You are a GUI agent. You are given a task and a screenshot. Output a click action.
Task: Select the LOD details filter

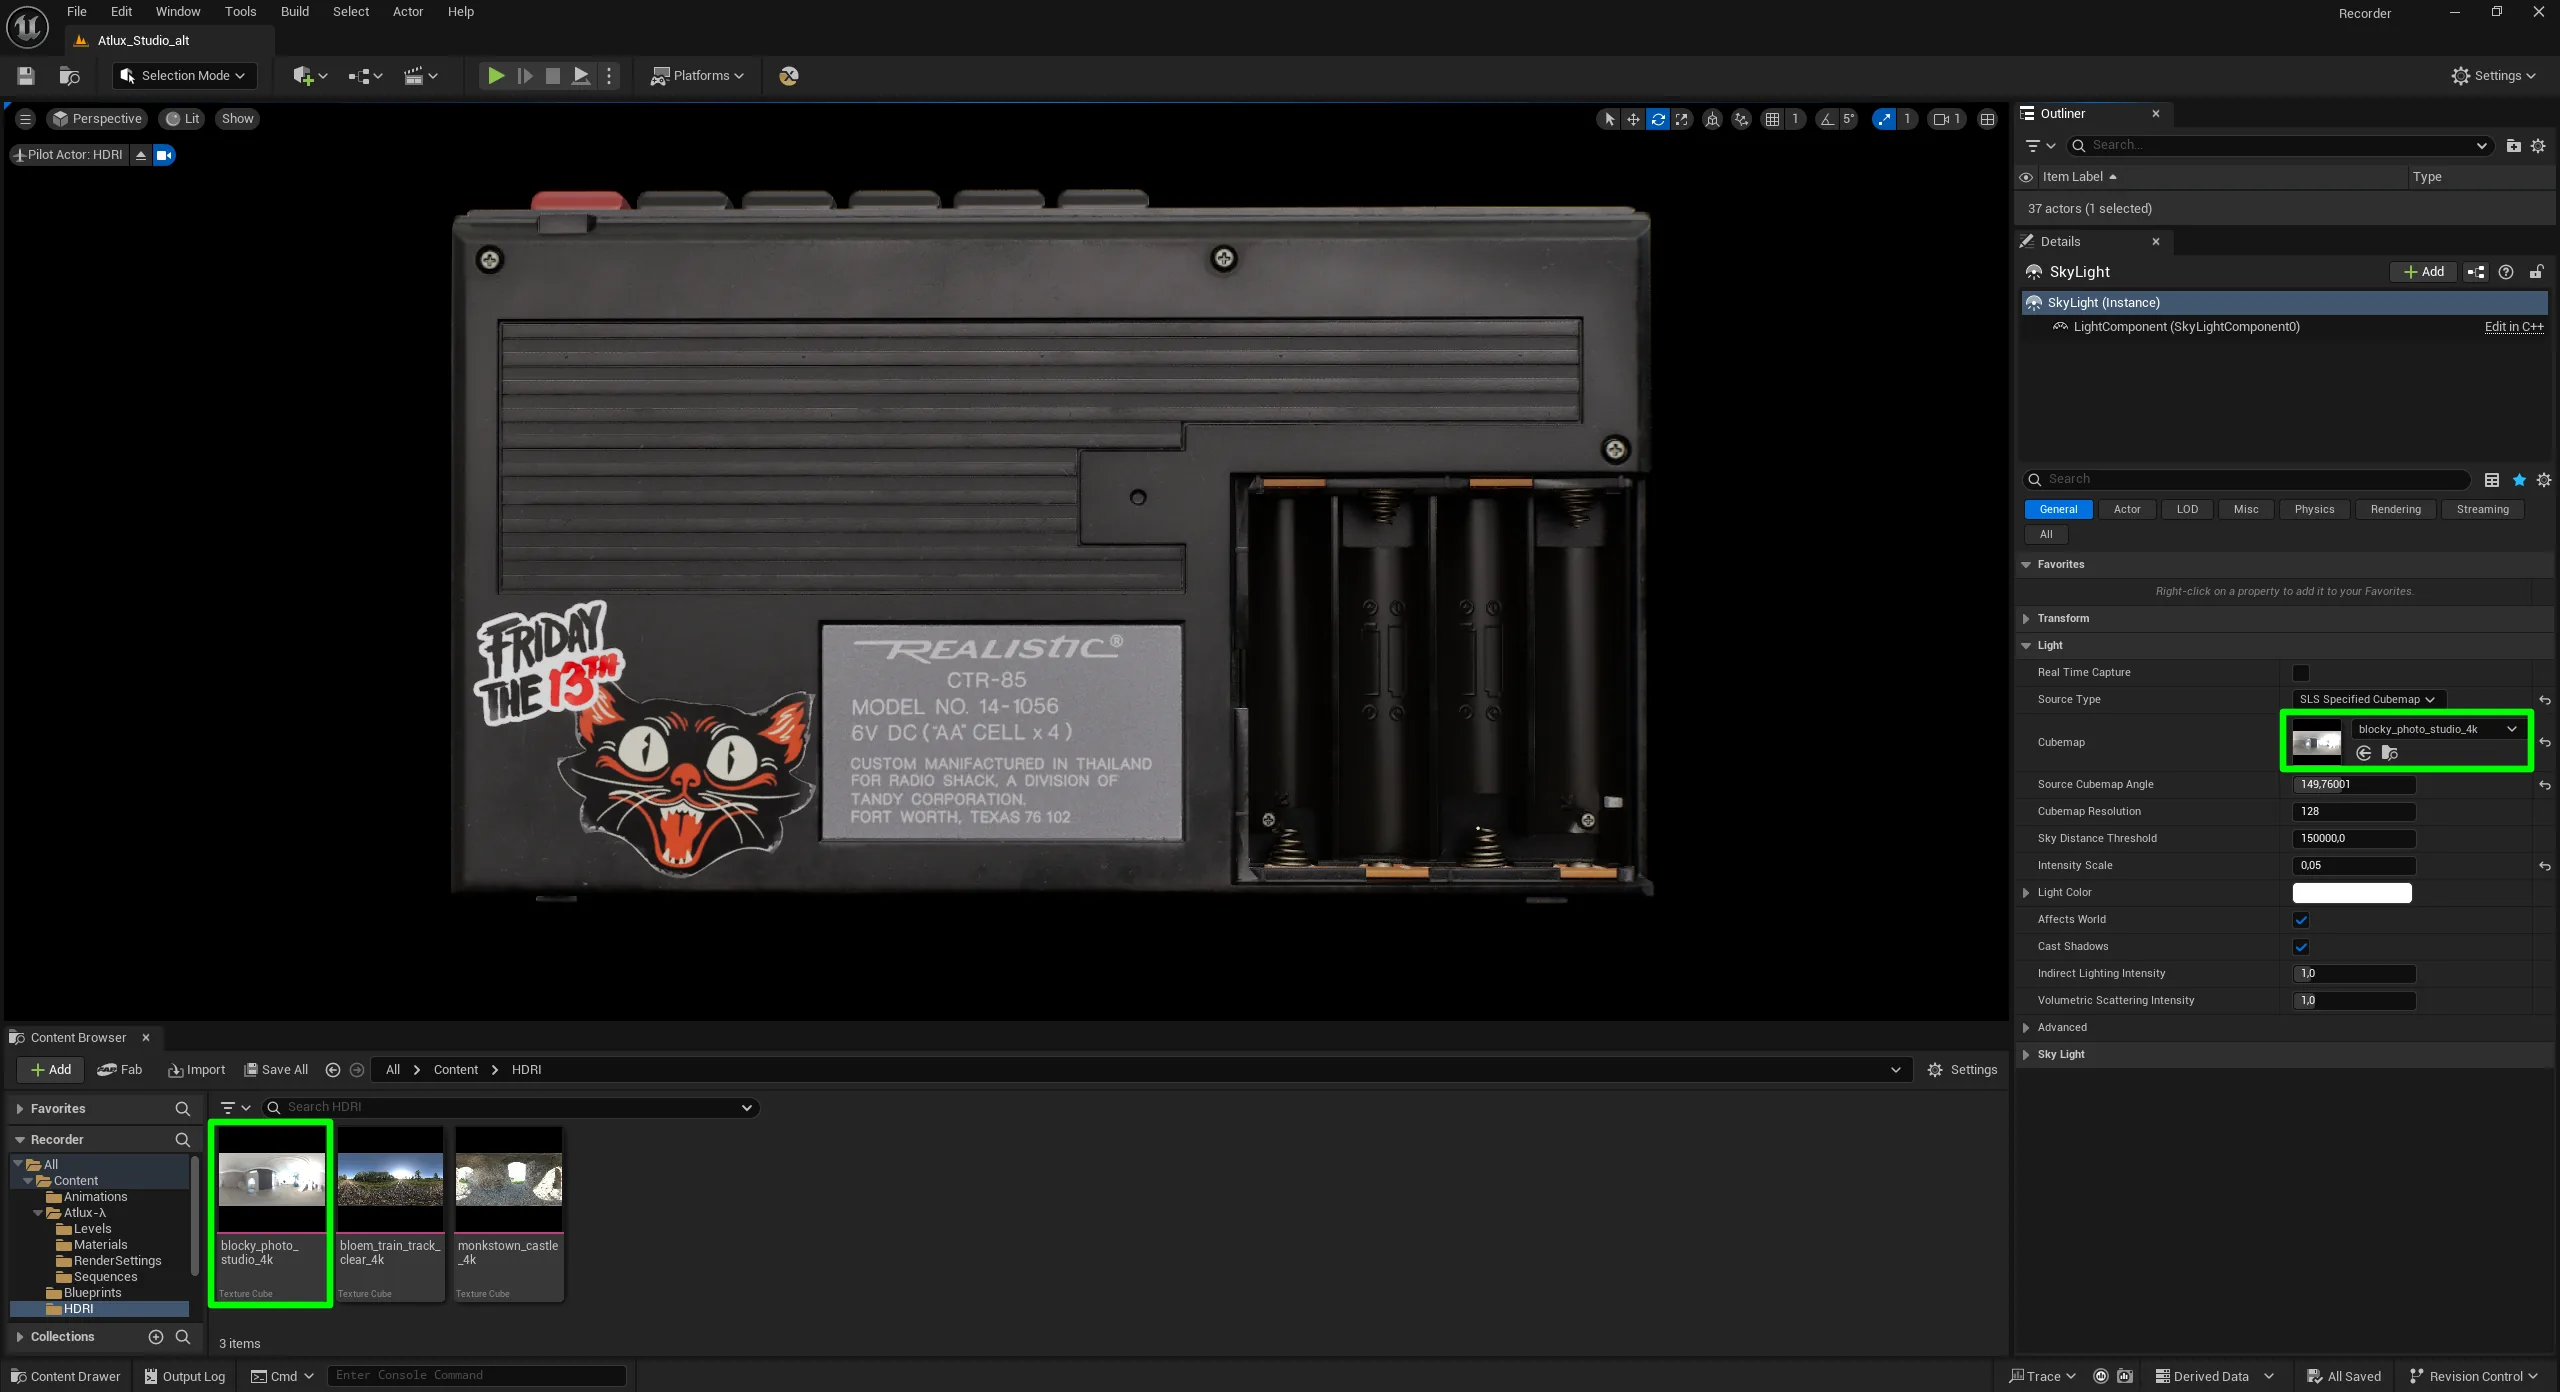[x=2187, y=510]
